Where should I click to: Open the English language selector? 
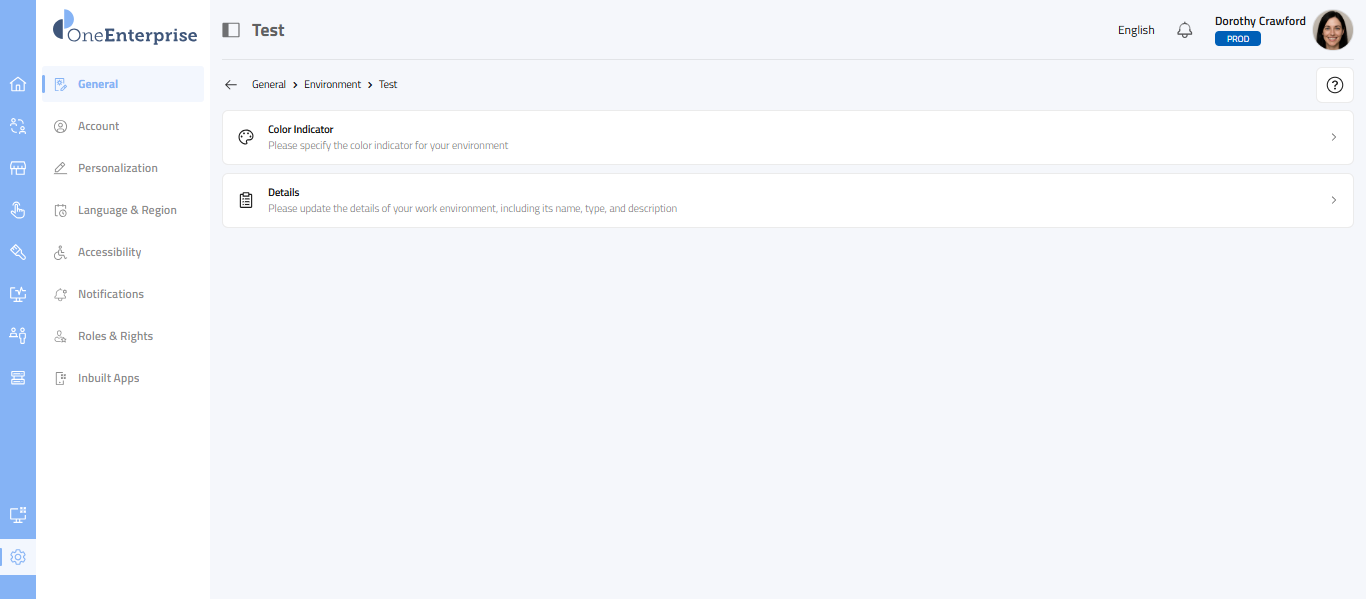click(x=1136, y=30)
